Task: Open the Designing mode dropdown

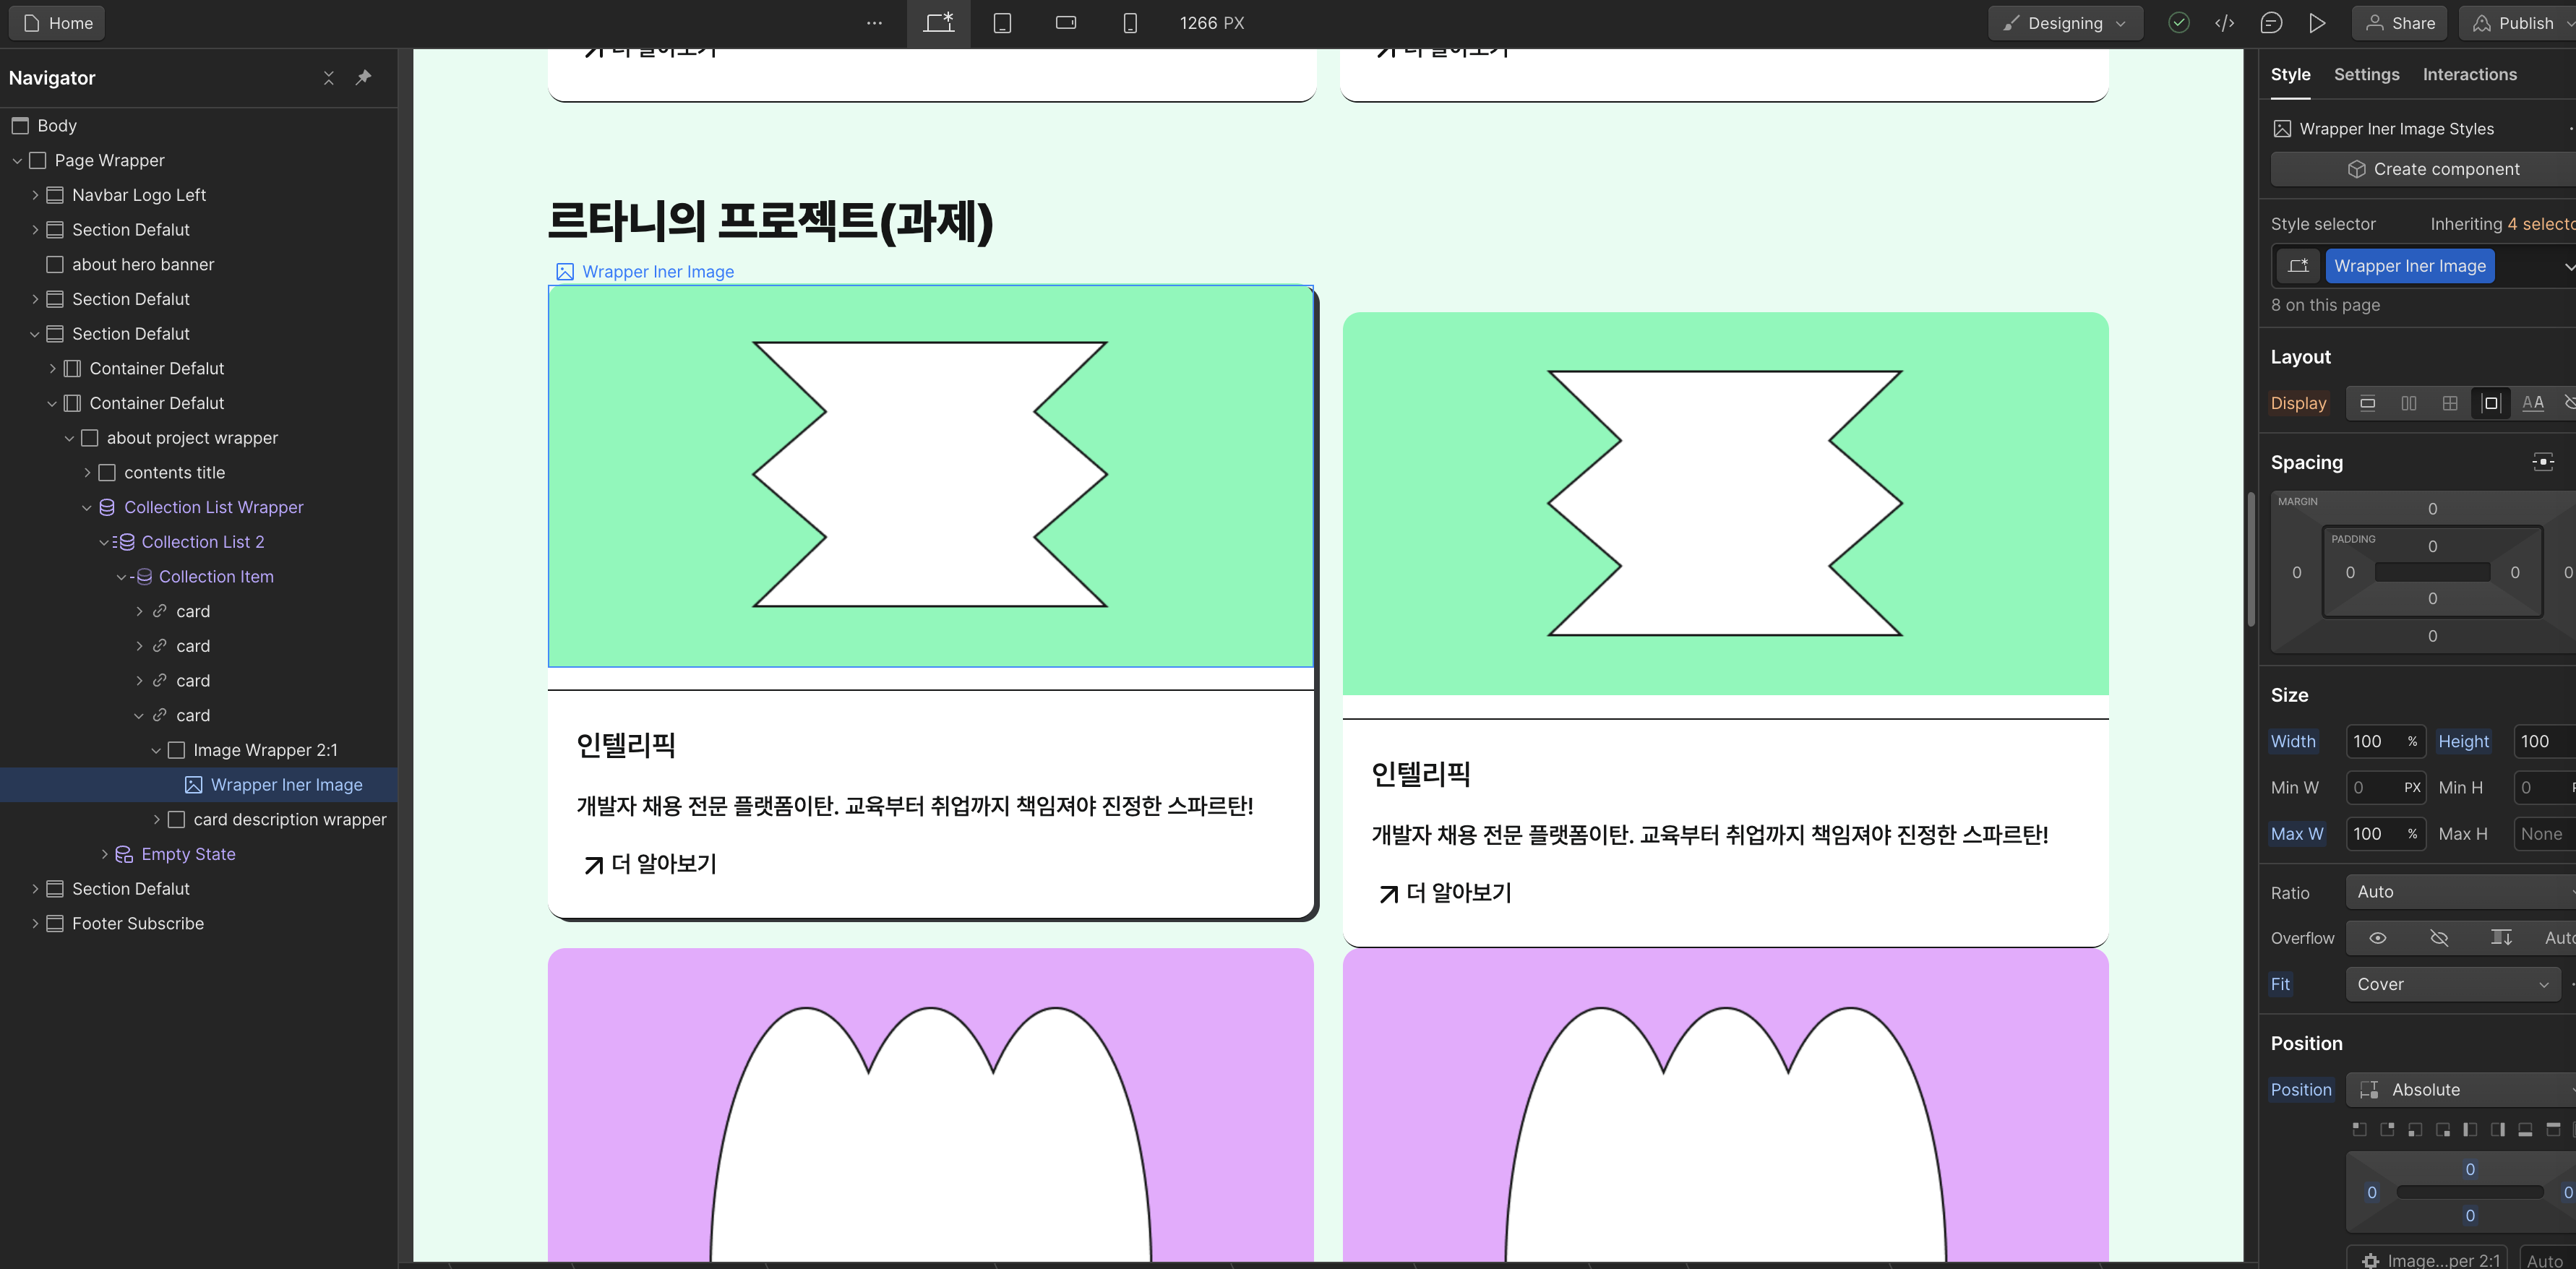Action: click(2065, 23)
